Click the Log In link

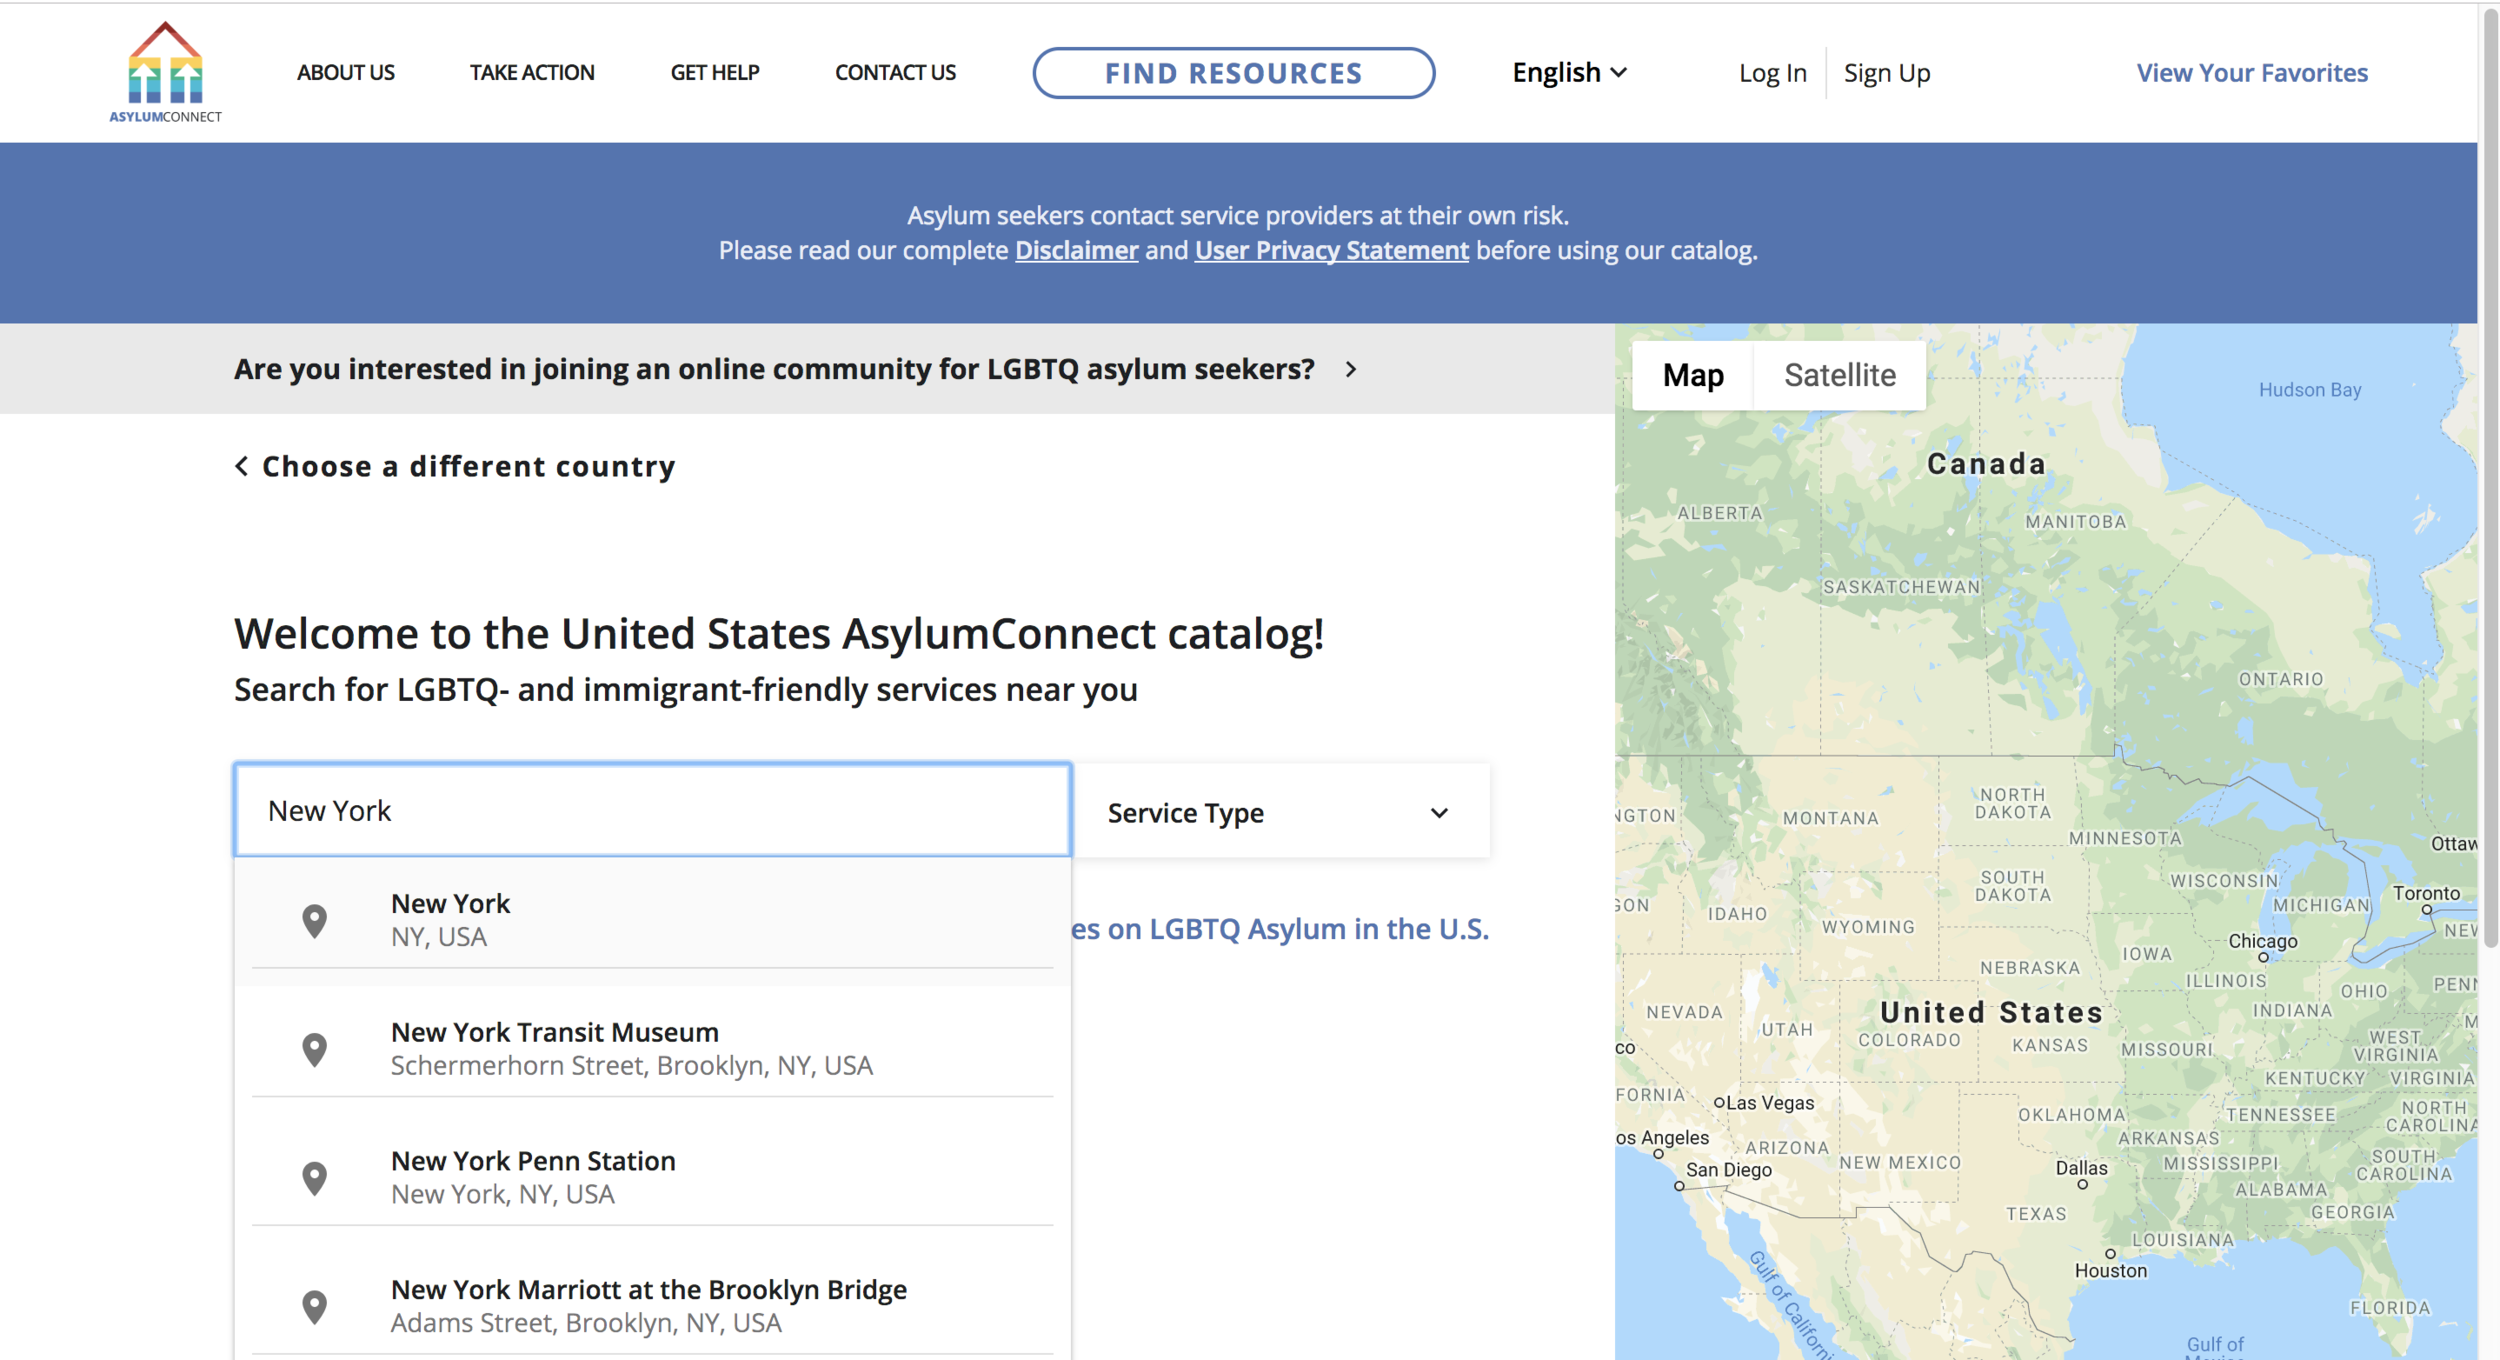(1772, 73)
